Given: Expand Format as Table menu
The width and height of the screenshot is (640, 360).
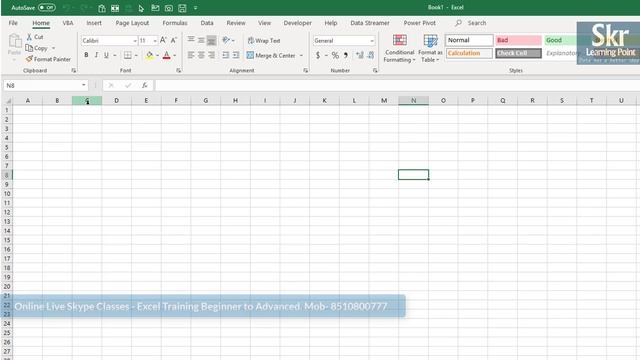Looking at the screenshot, I should 430,49.
